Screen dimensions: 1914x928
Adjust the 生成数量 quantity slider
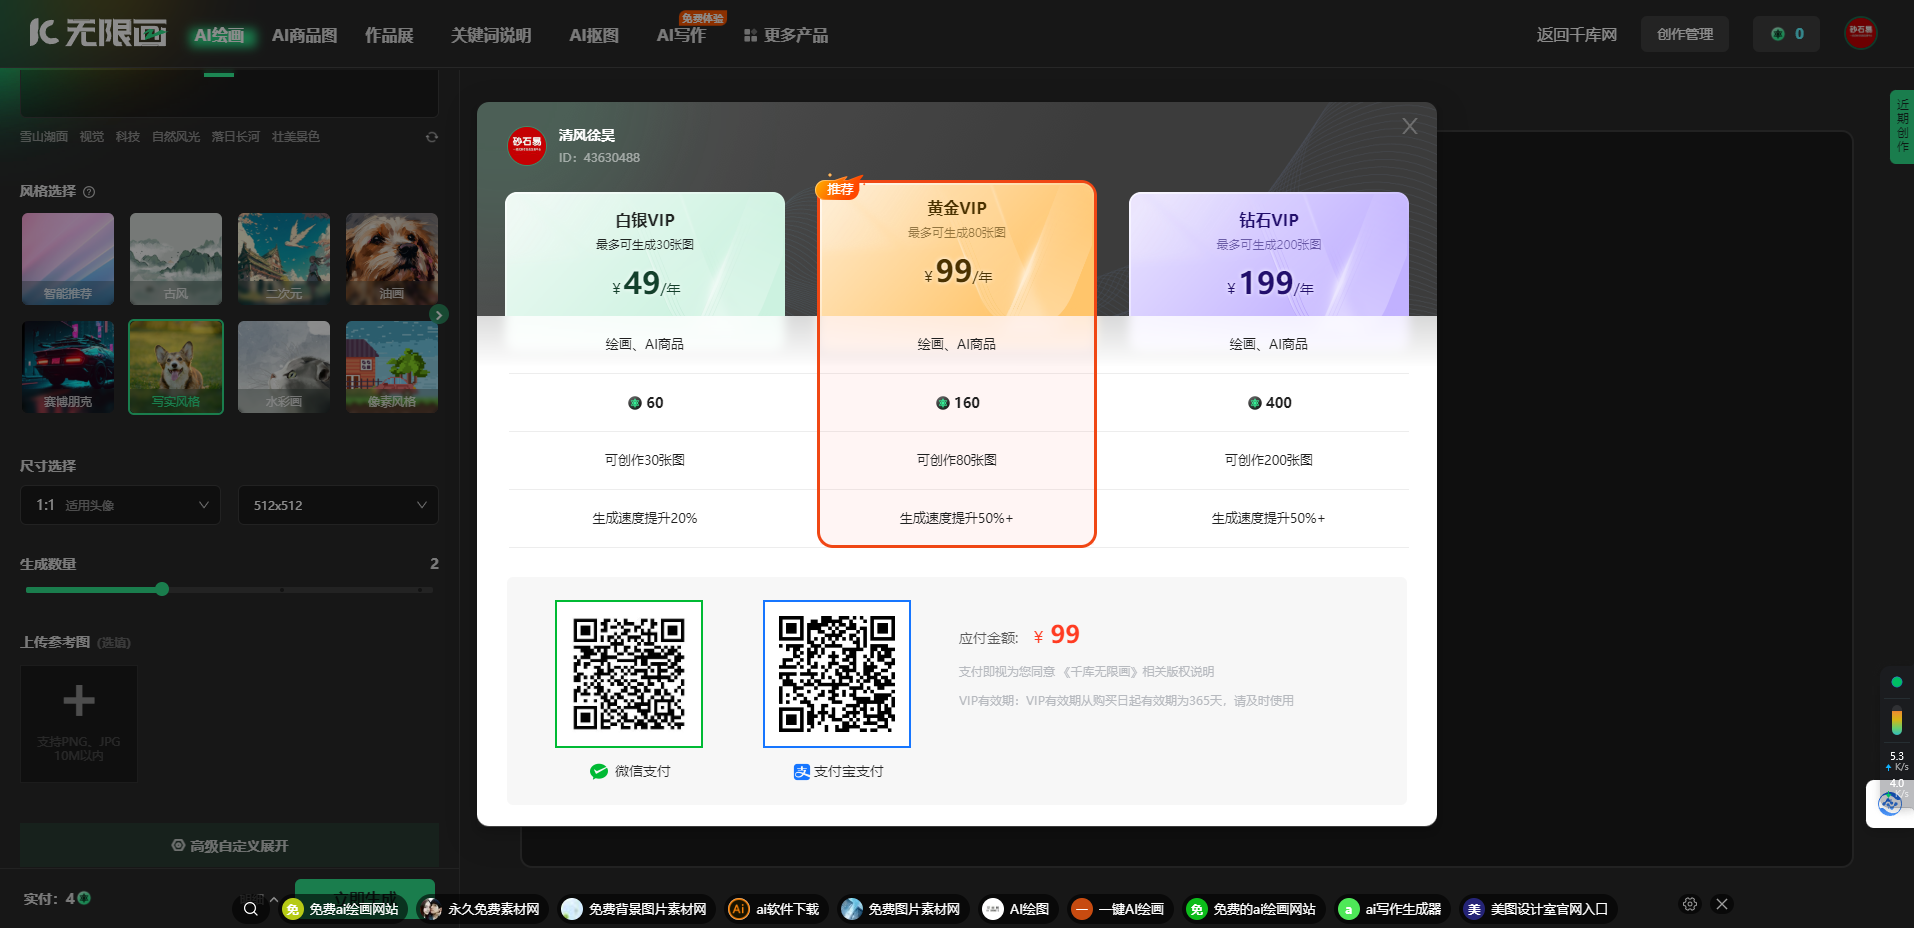[163, 589]
